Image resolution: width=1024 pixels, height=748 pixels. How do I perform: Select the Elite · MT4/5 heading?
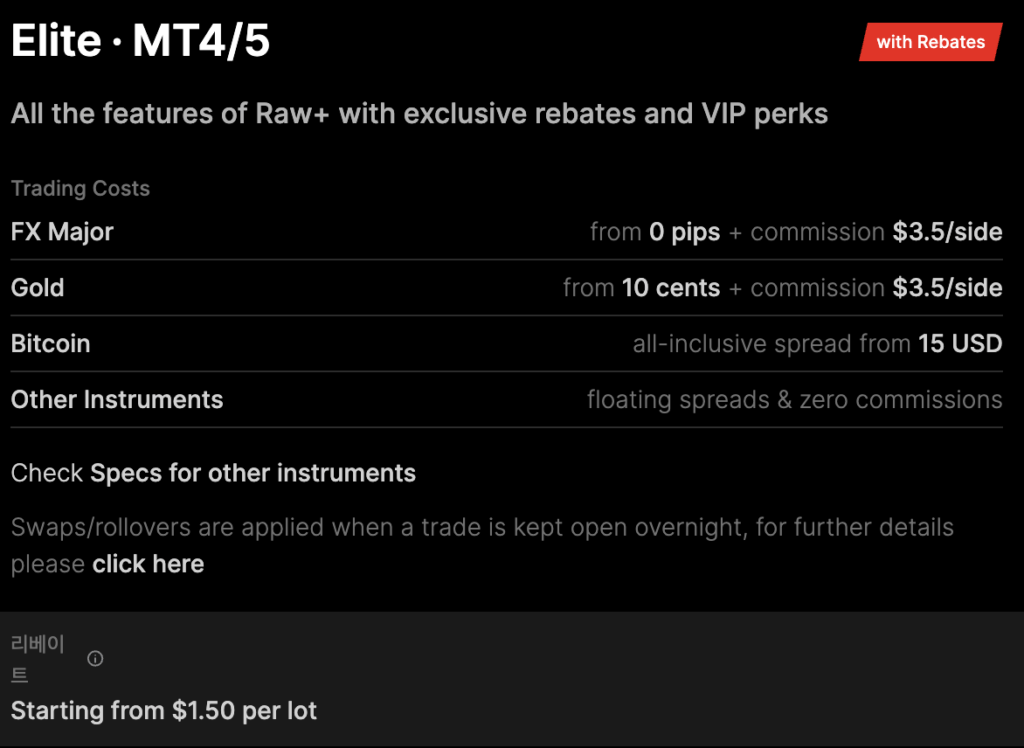tap(140, 41)
